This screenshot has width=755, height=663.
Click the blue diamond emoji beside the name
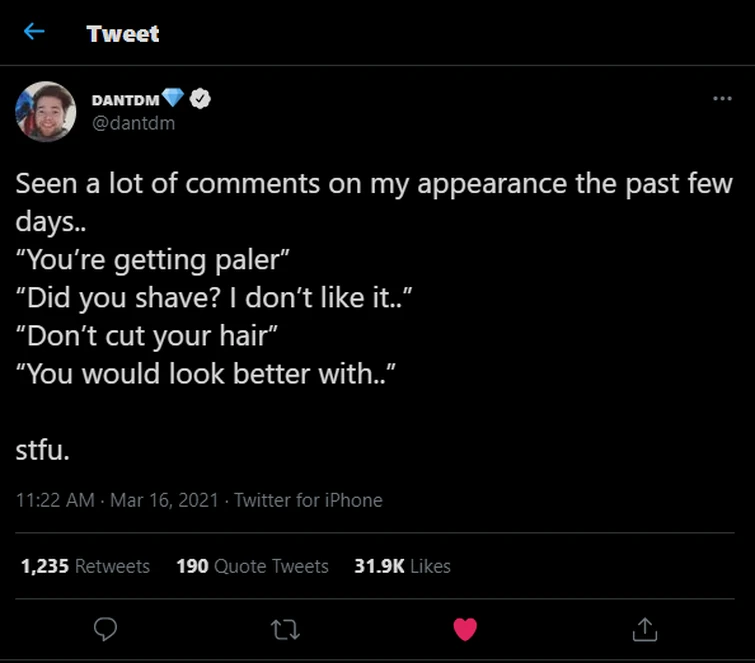point(173,98)
